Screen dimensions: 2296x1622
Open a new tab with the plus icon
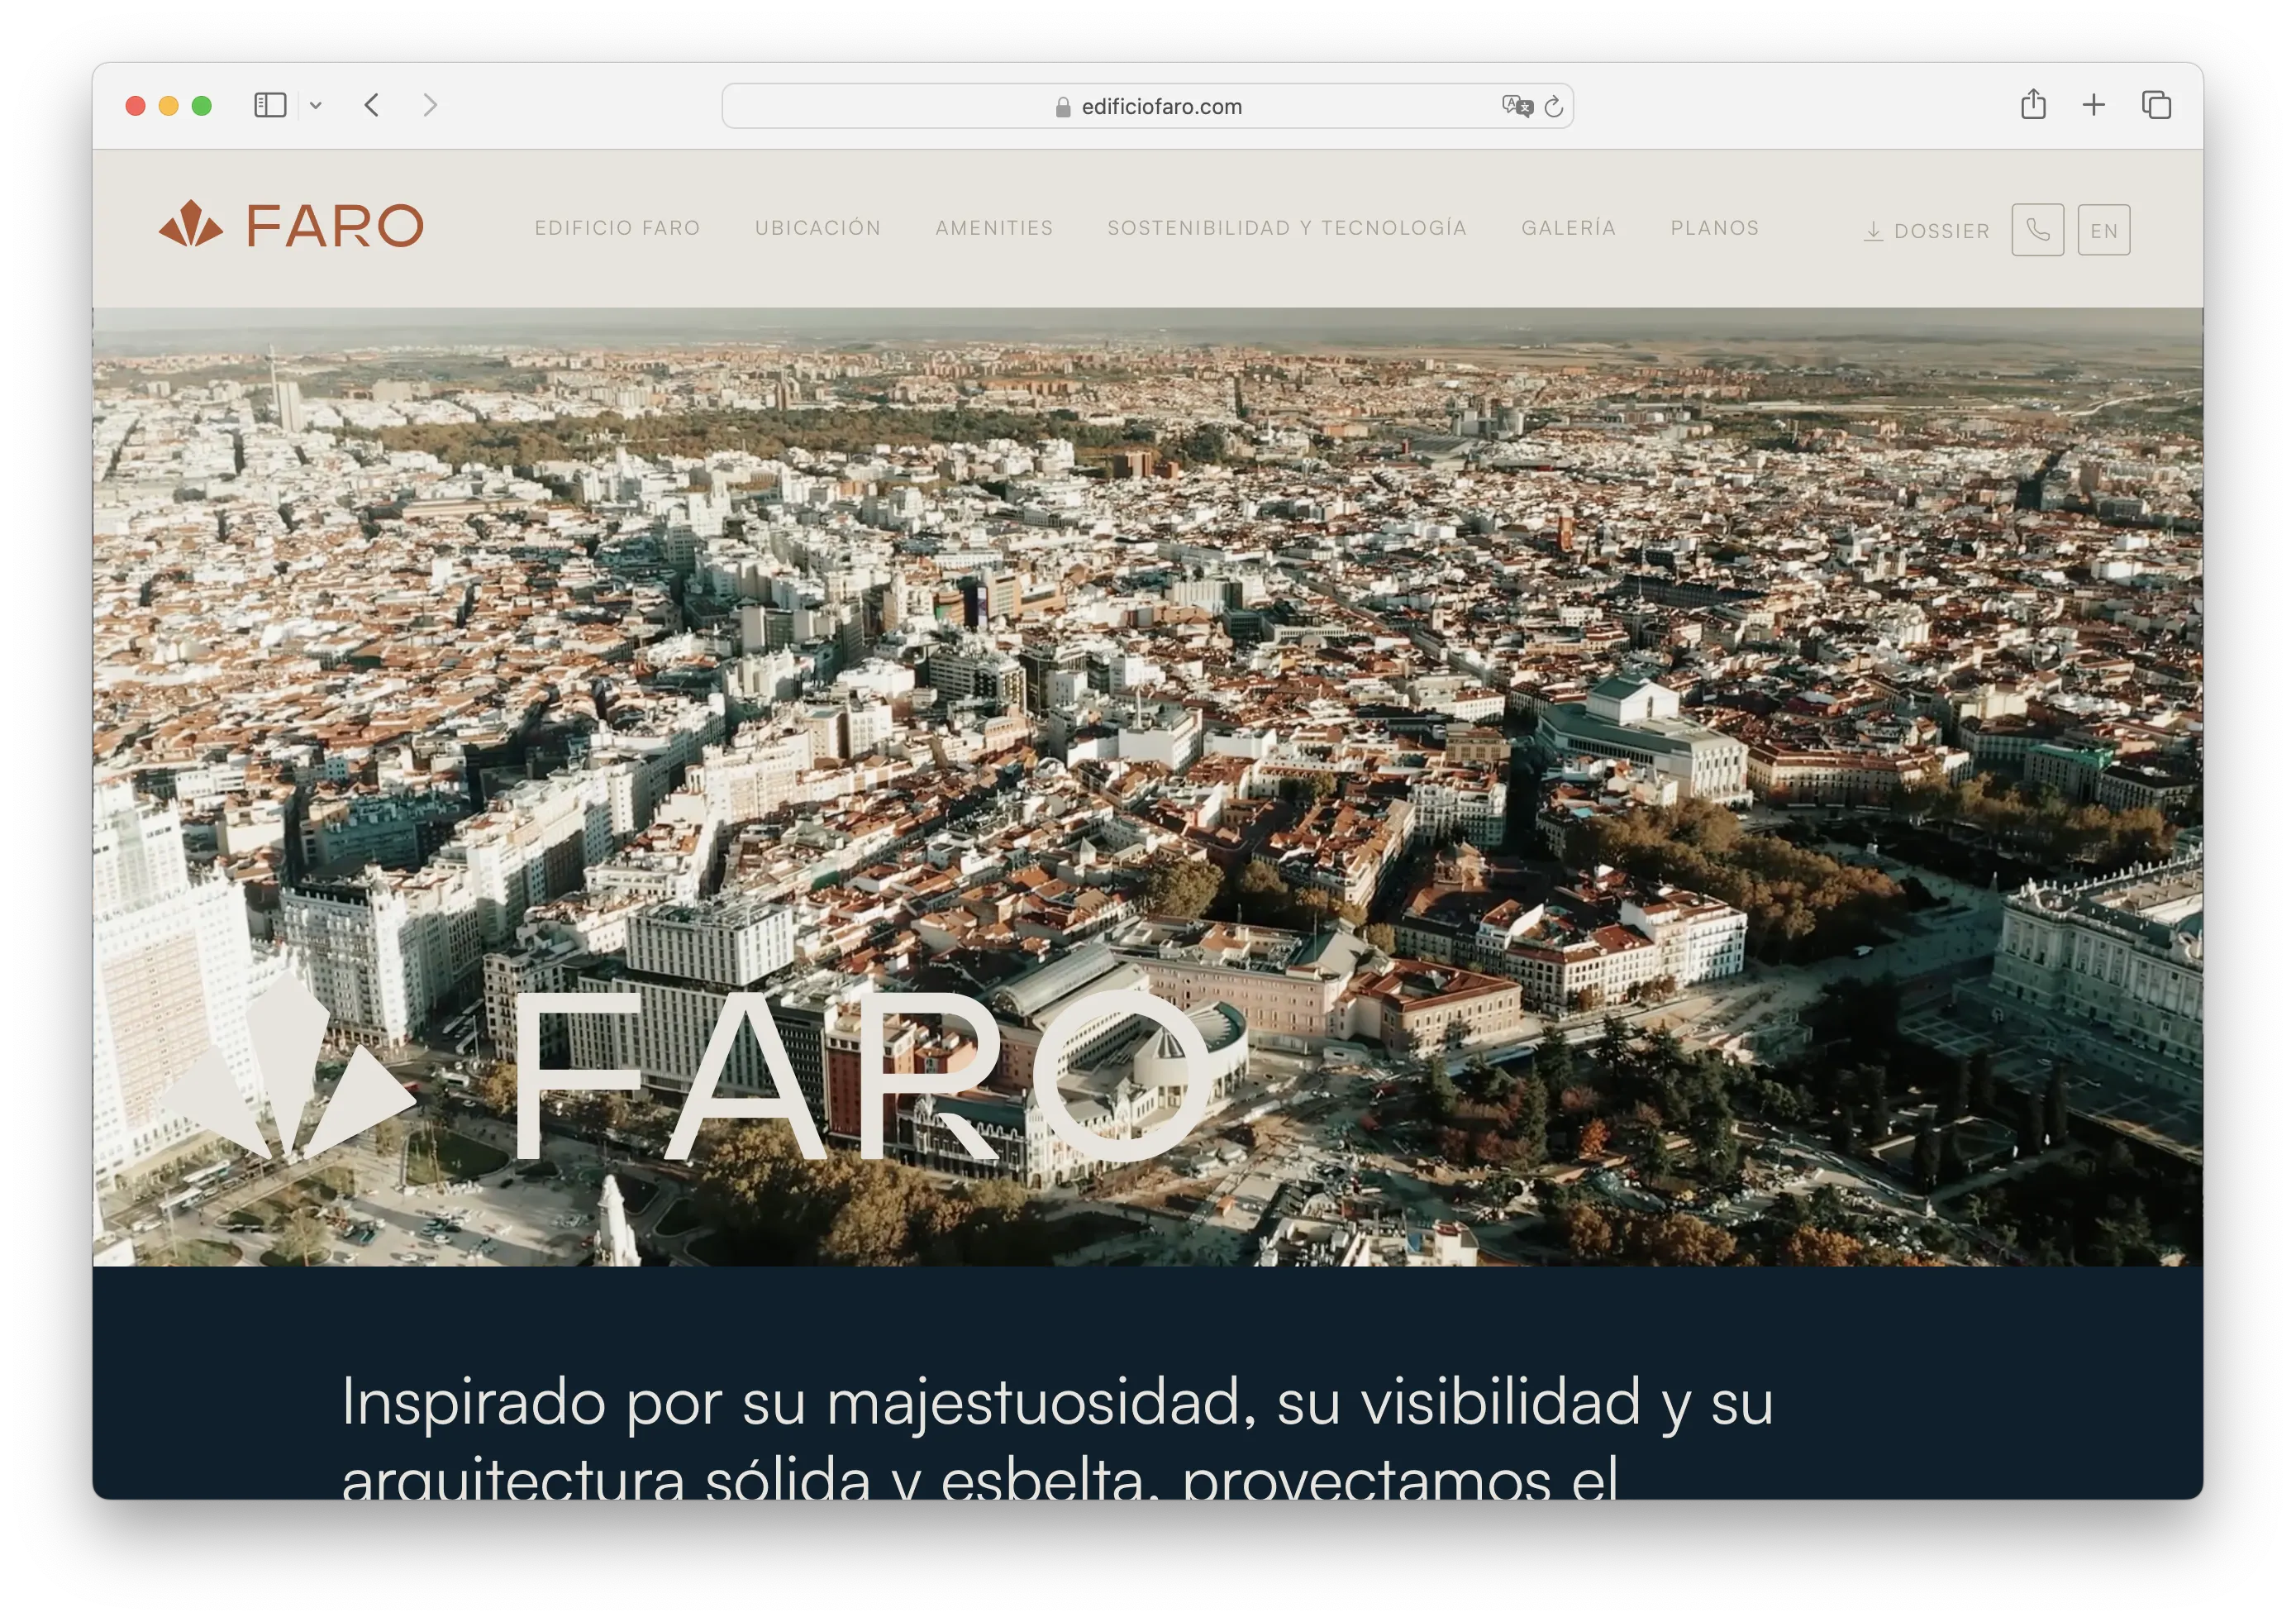click(2094, 104)
